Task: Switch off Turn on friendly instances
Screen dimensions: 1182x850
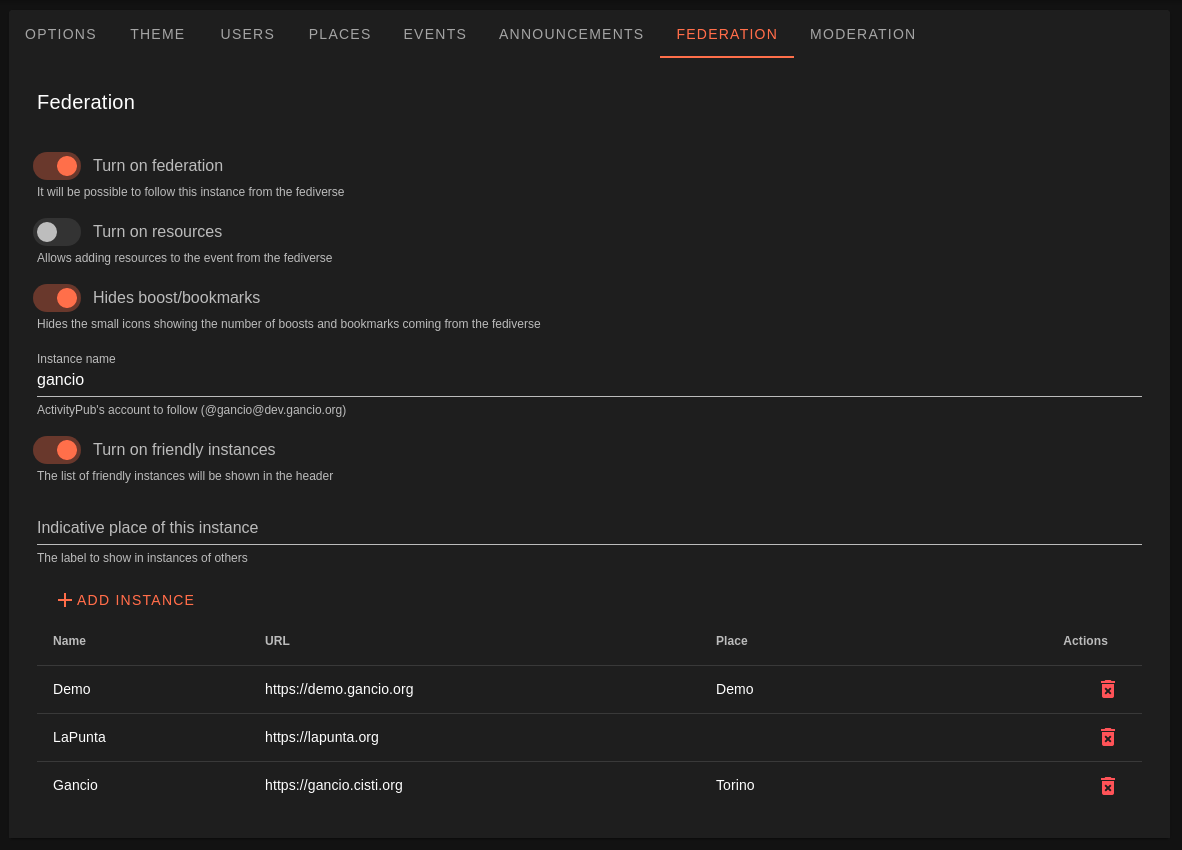Action: pyautogui.click(x=57, y=450)
